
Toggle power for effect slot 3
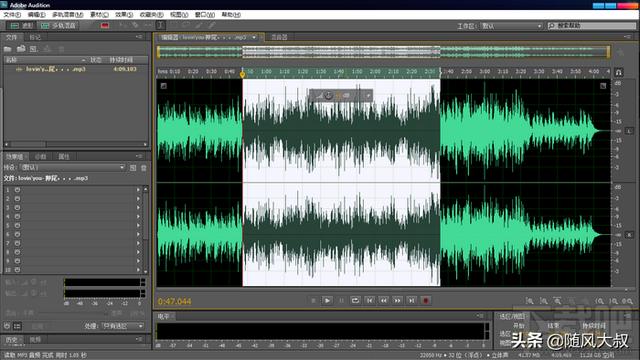click(x=17, y=208)
